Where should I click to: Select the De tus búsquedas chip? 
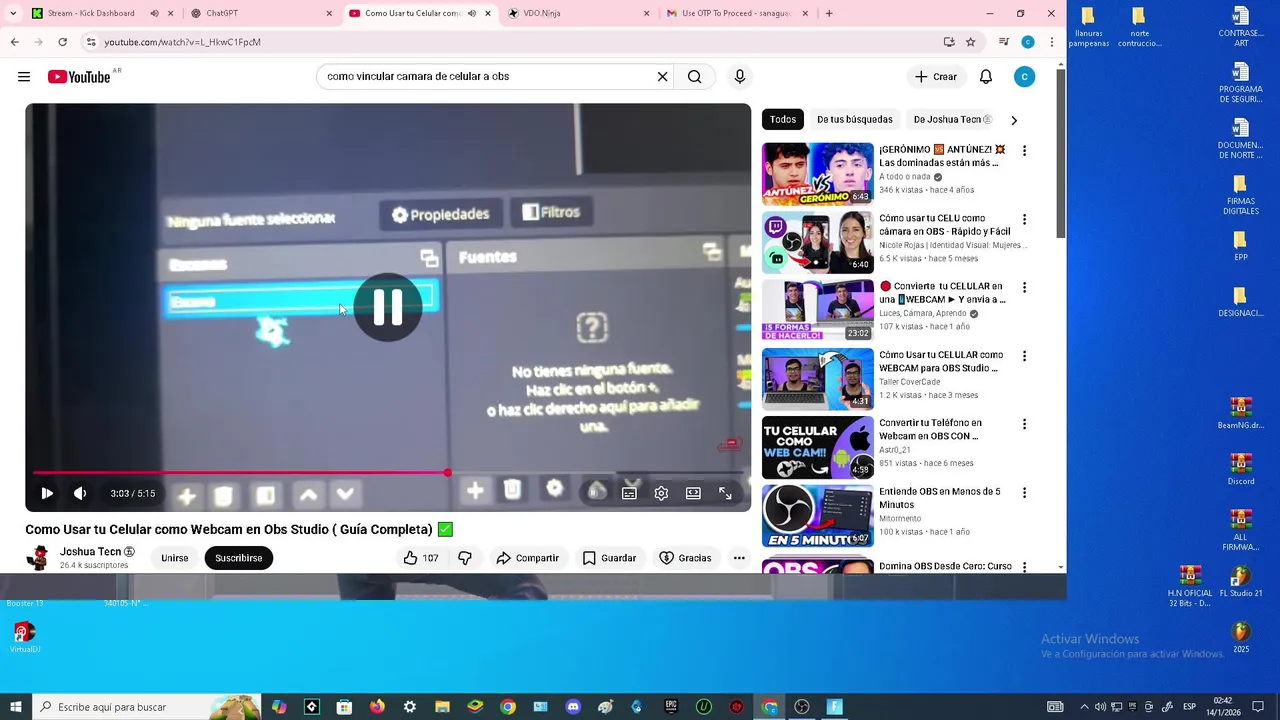click(855, 119)
